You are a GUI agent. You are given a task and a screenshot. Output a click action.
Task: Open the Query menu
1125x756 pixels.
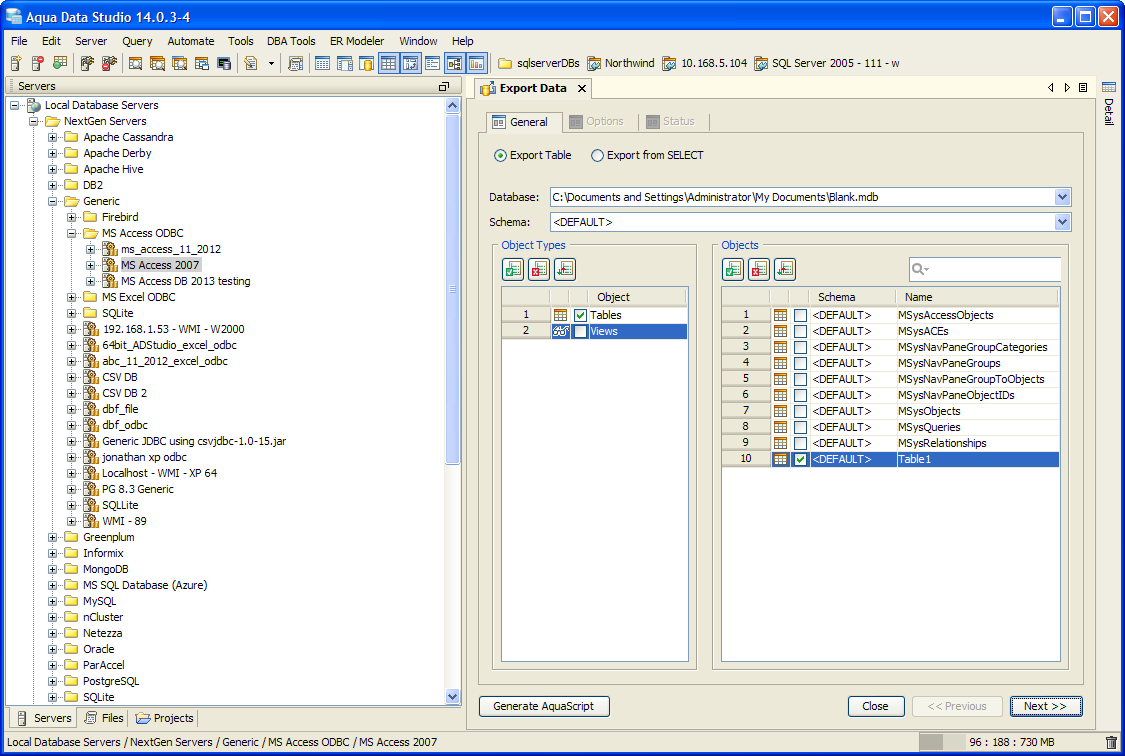point(137,42)
